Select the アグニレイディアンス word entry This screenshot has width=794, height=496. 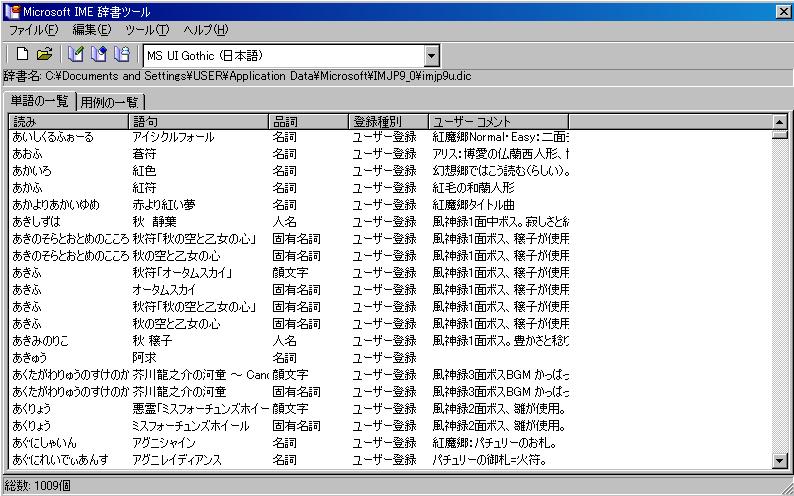pyautogui.click(x=177, y=460)
